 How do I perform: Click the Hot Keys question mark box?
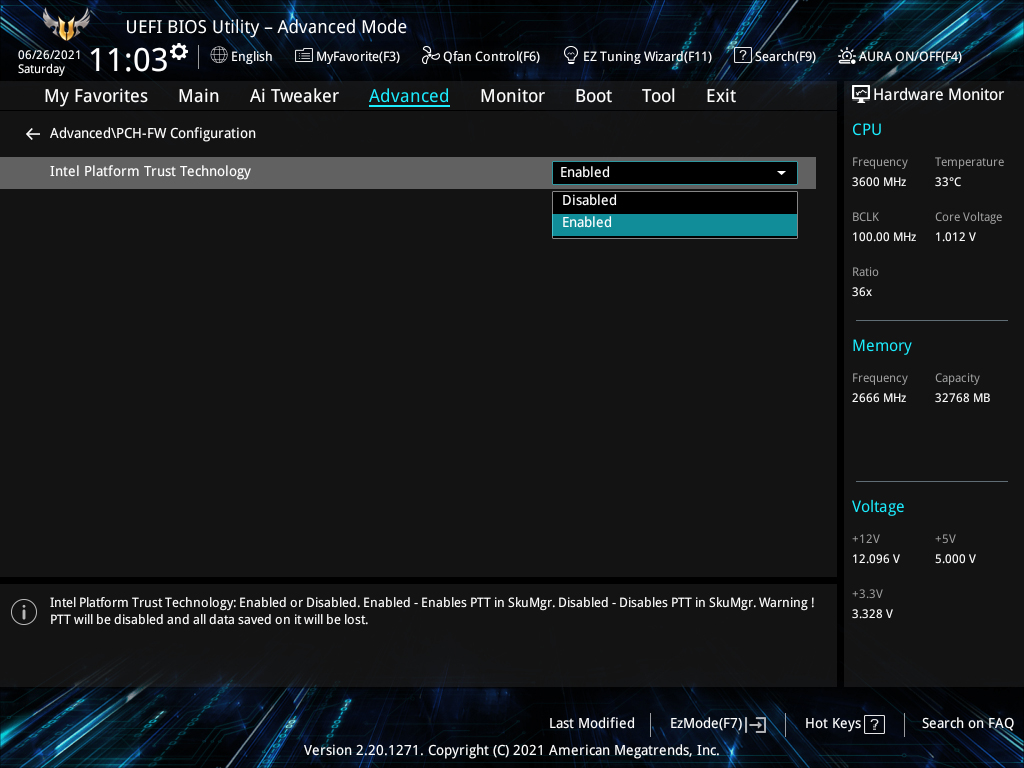click(x=874, y=724)
